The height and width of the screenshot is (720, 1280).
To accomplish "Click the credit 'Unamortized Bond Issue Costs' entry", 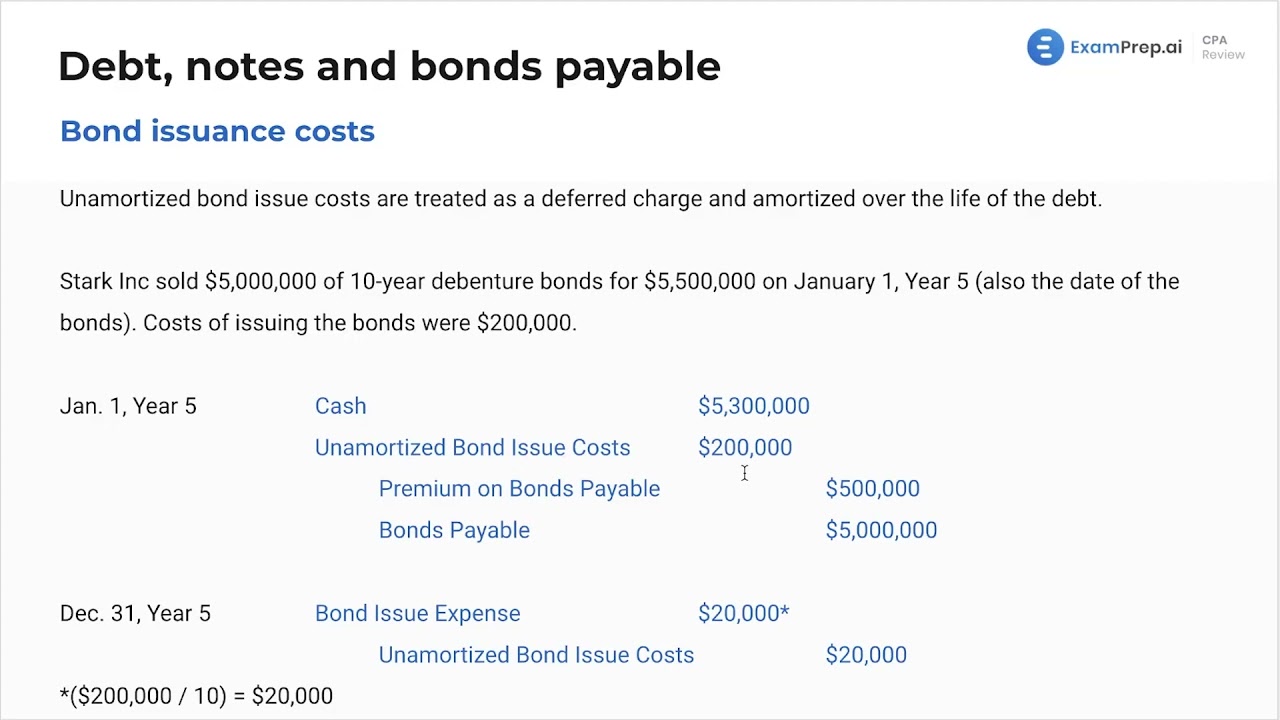I will 536,655.
